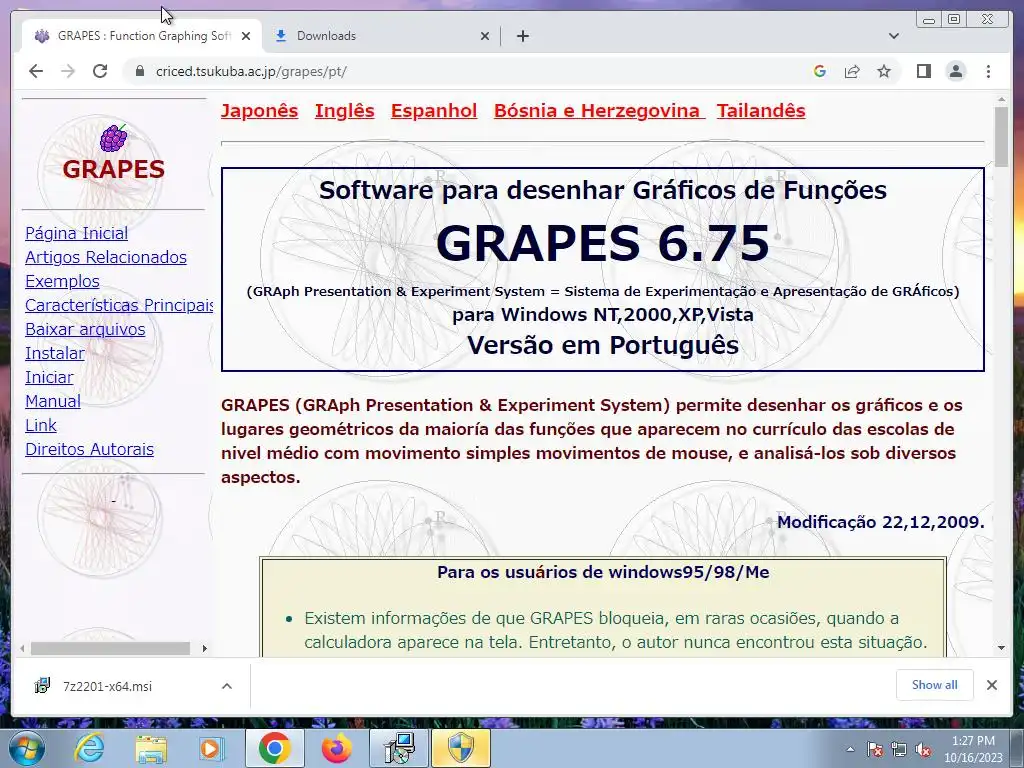Click Show all downloads
The image size is (1024, 768).
click(x=935, y=685)
